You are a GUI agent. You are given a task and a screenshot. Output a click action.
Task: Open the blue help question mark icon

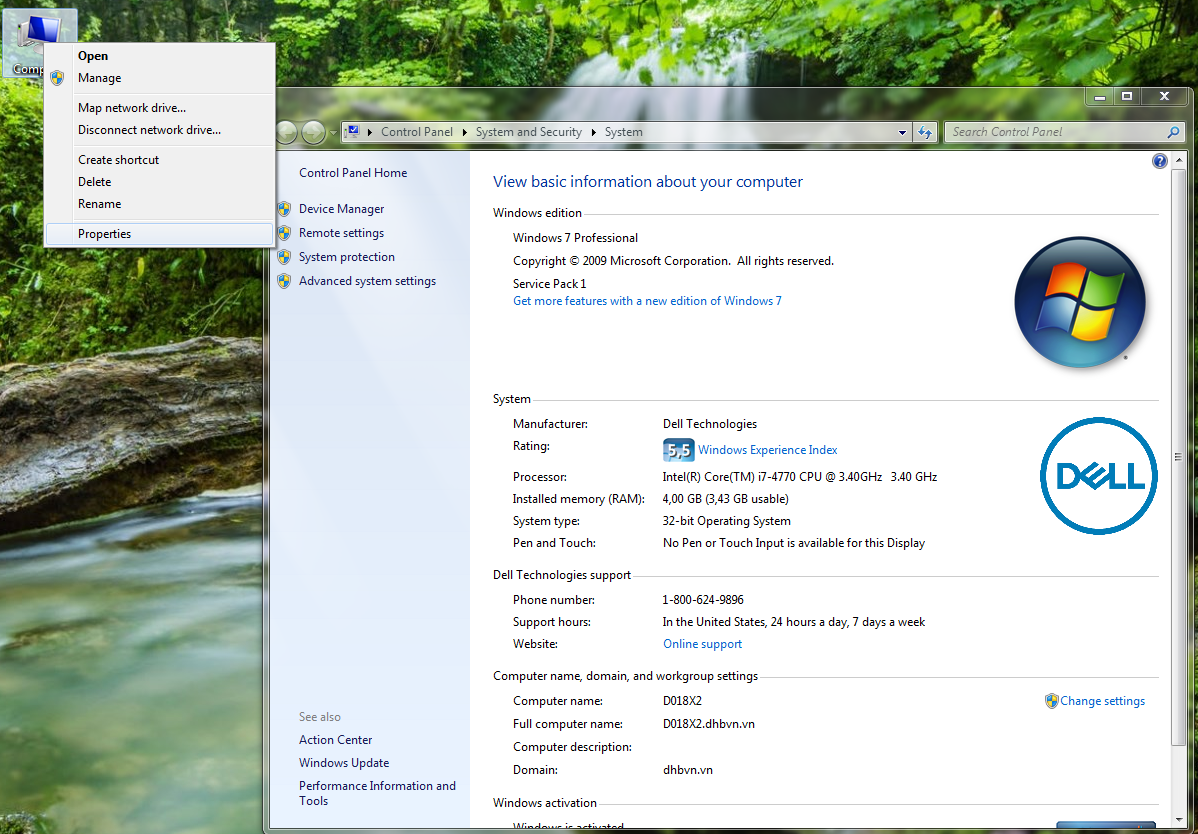pos(1160,161)
